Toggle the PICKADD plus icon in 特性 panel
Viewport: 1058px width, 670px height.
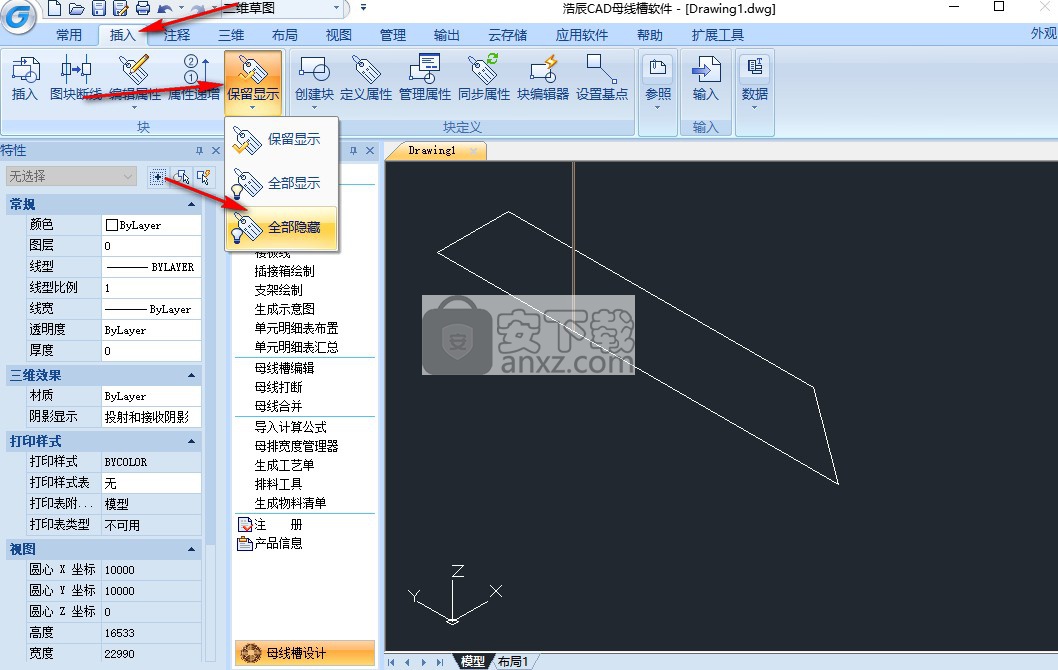click(x=157, y=177)
